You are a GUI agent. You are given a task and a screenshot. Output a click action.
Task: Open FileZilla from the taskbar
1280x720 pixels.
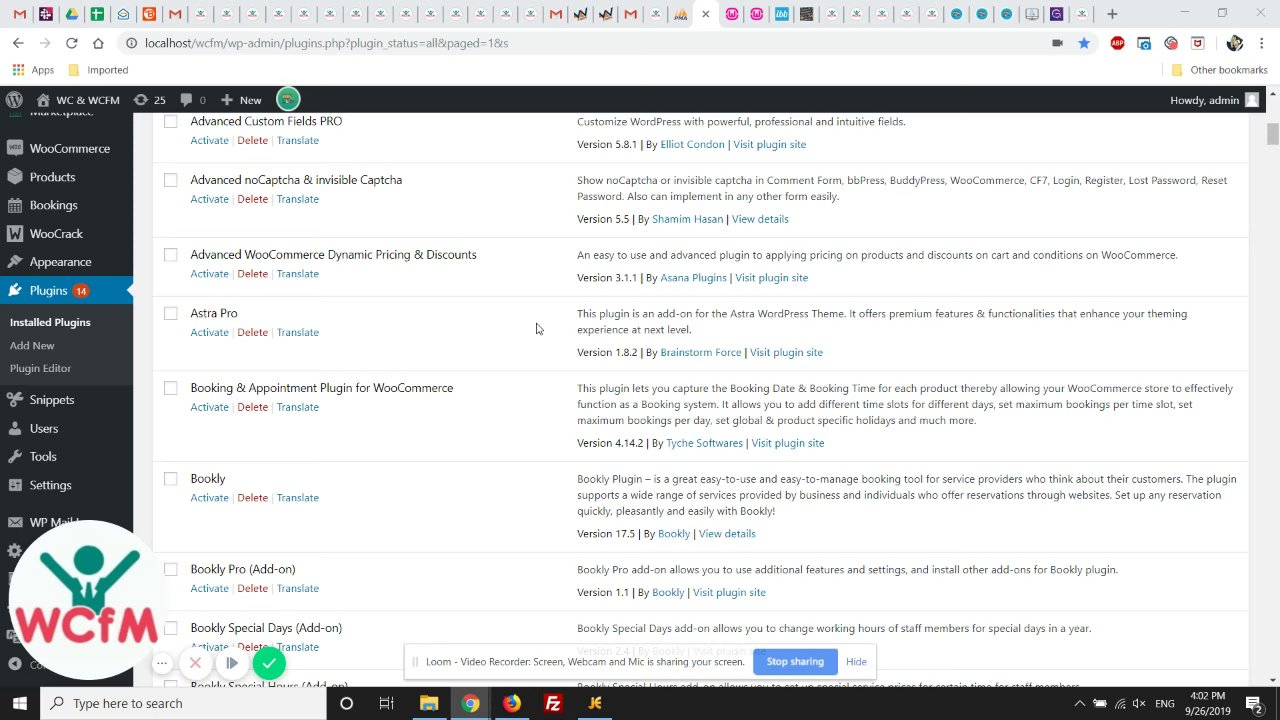[x=553, y=703]
